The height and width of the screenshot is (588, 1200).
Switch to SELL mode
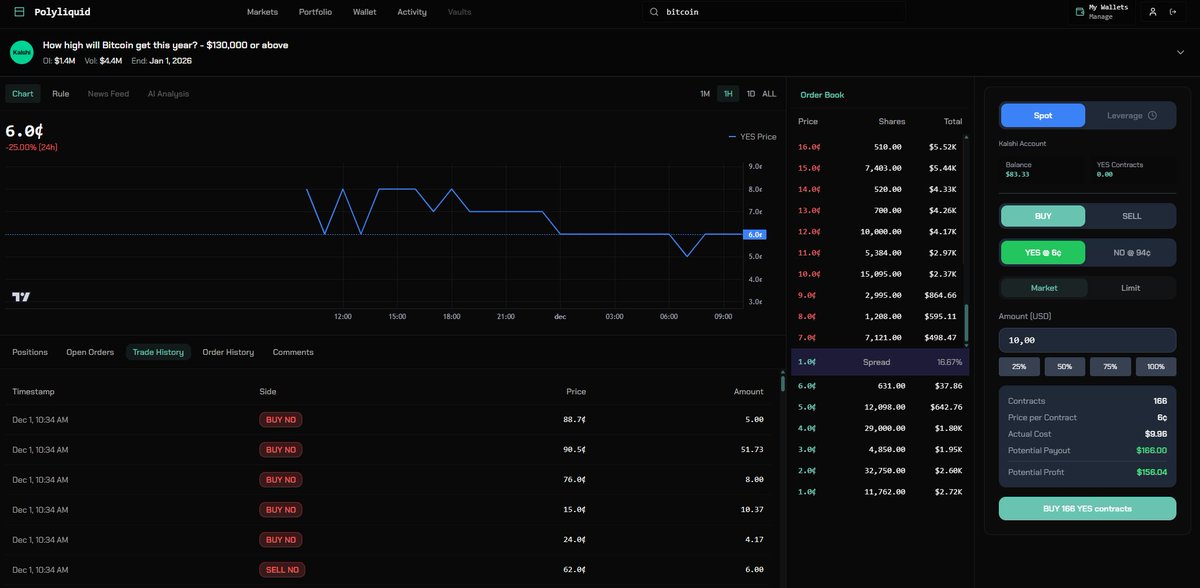click(x=1132, y=216)
